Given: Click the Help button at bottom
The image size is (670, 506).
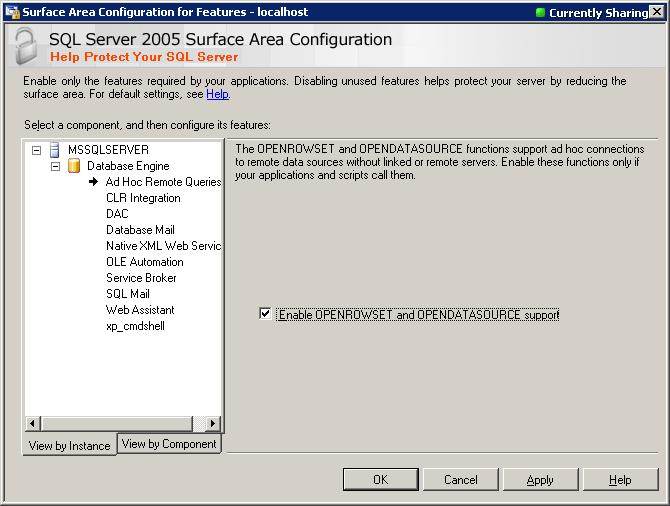Looking at the screenshot, I should (x=620, y=480).
